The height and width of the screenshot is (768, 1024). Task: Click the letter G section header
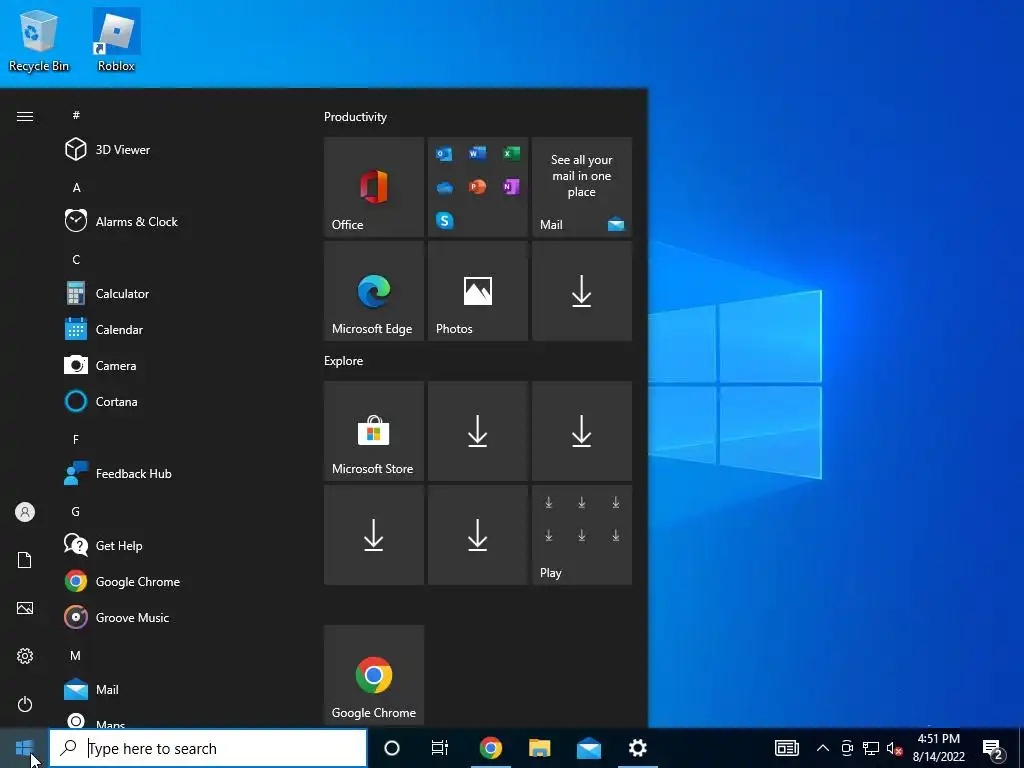pyautogui.click(x=76, y=511)
